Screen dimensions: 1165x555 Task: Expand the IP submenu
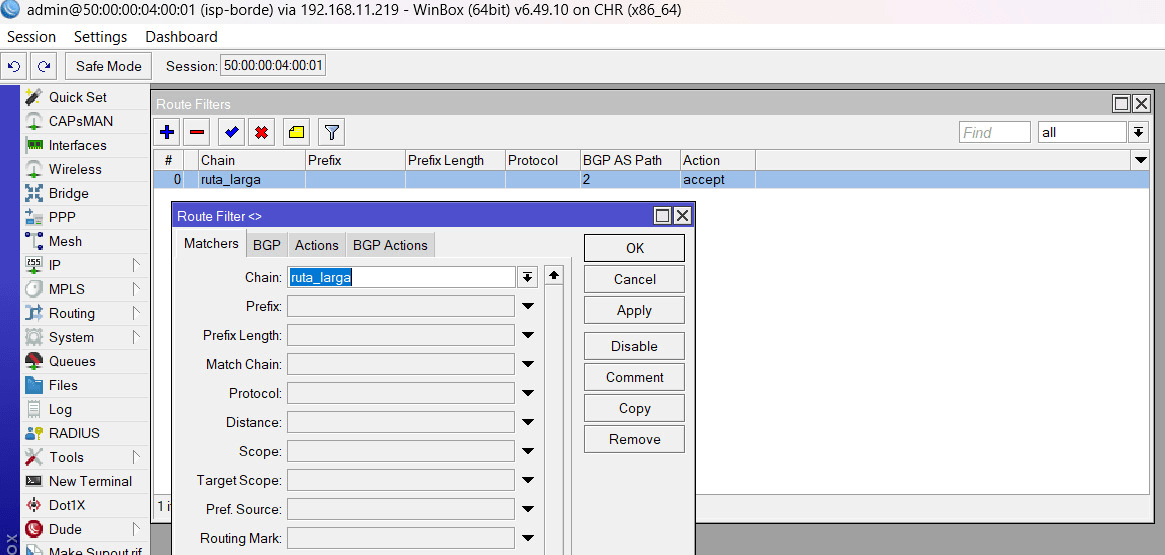(x=136, y=265)
